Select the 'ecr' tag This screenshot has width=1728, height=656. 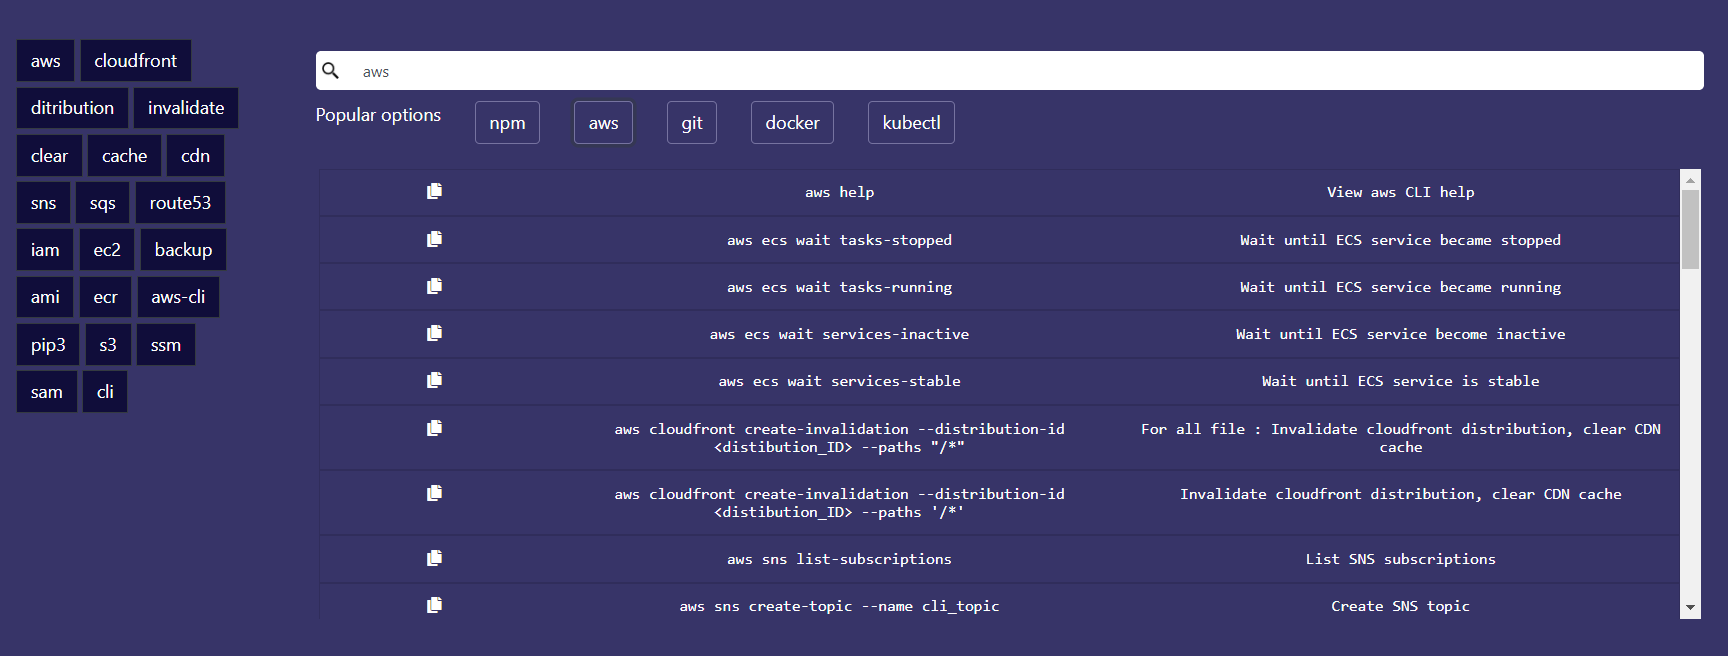click(105, 297)
